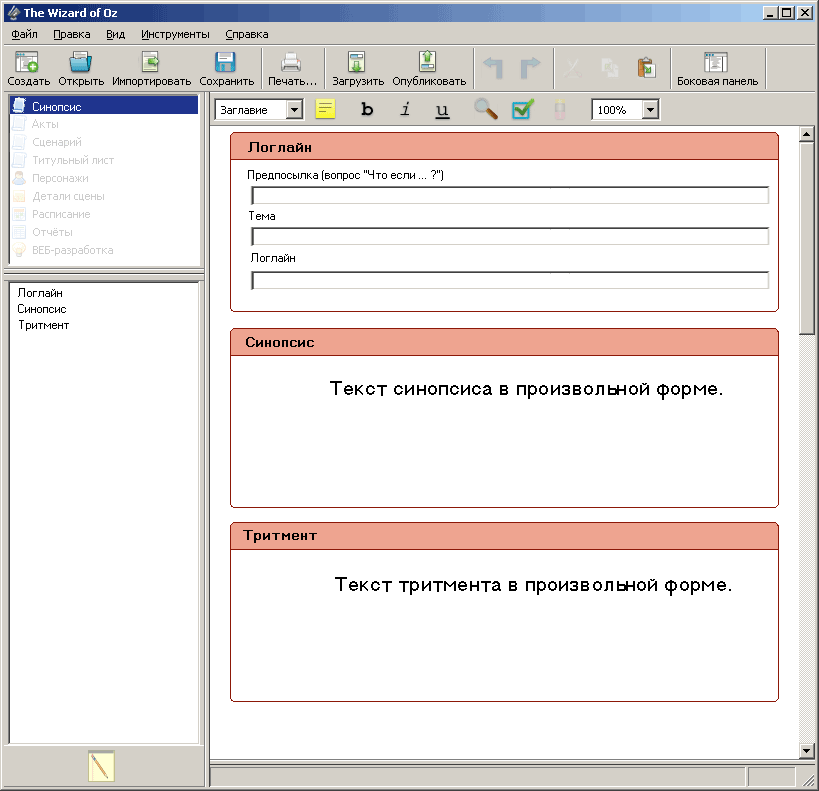Screen dimensions: 819x791
Task: Open the Инструменты menu
Action: coord(175,34)
